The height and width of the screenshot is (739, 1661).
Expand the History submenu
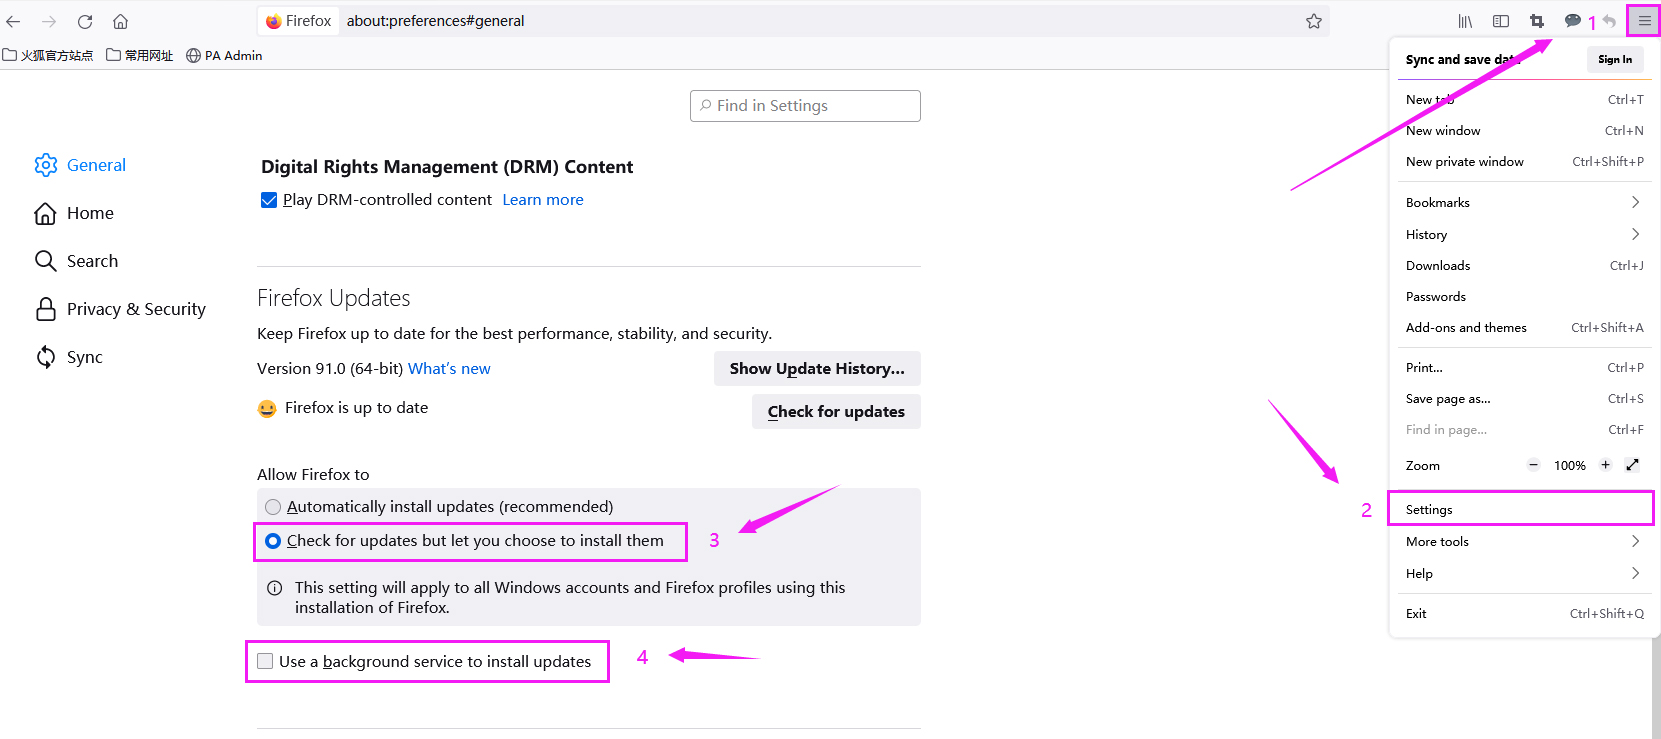coord(1524,234)
